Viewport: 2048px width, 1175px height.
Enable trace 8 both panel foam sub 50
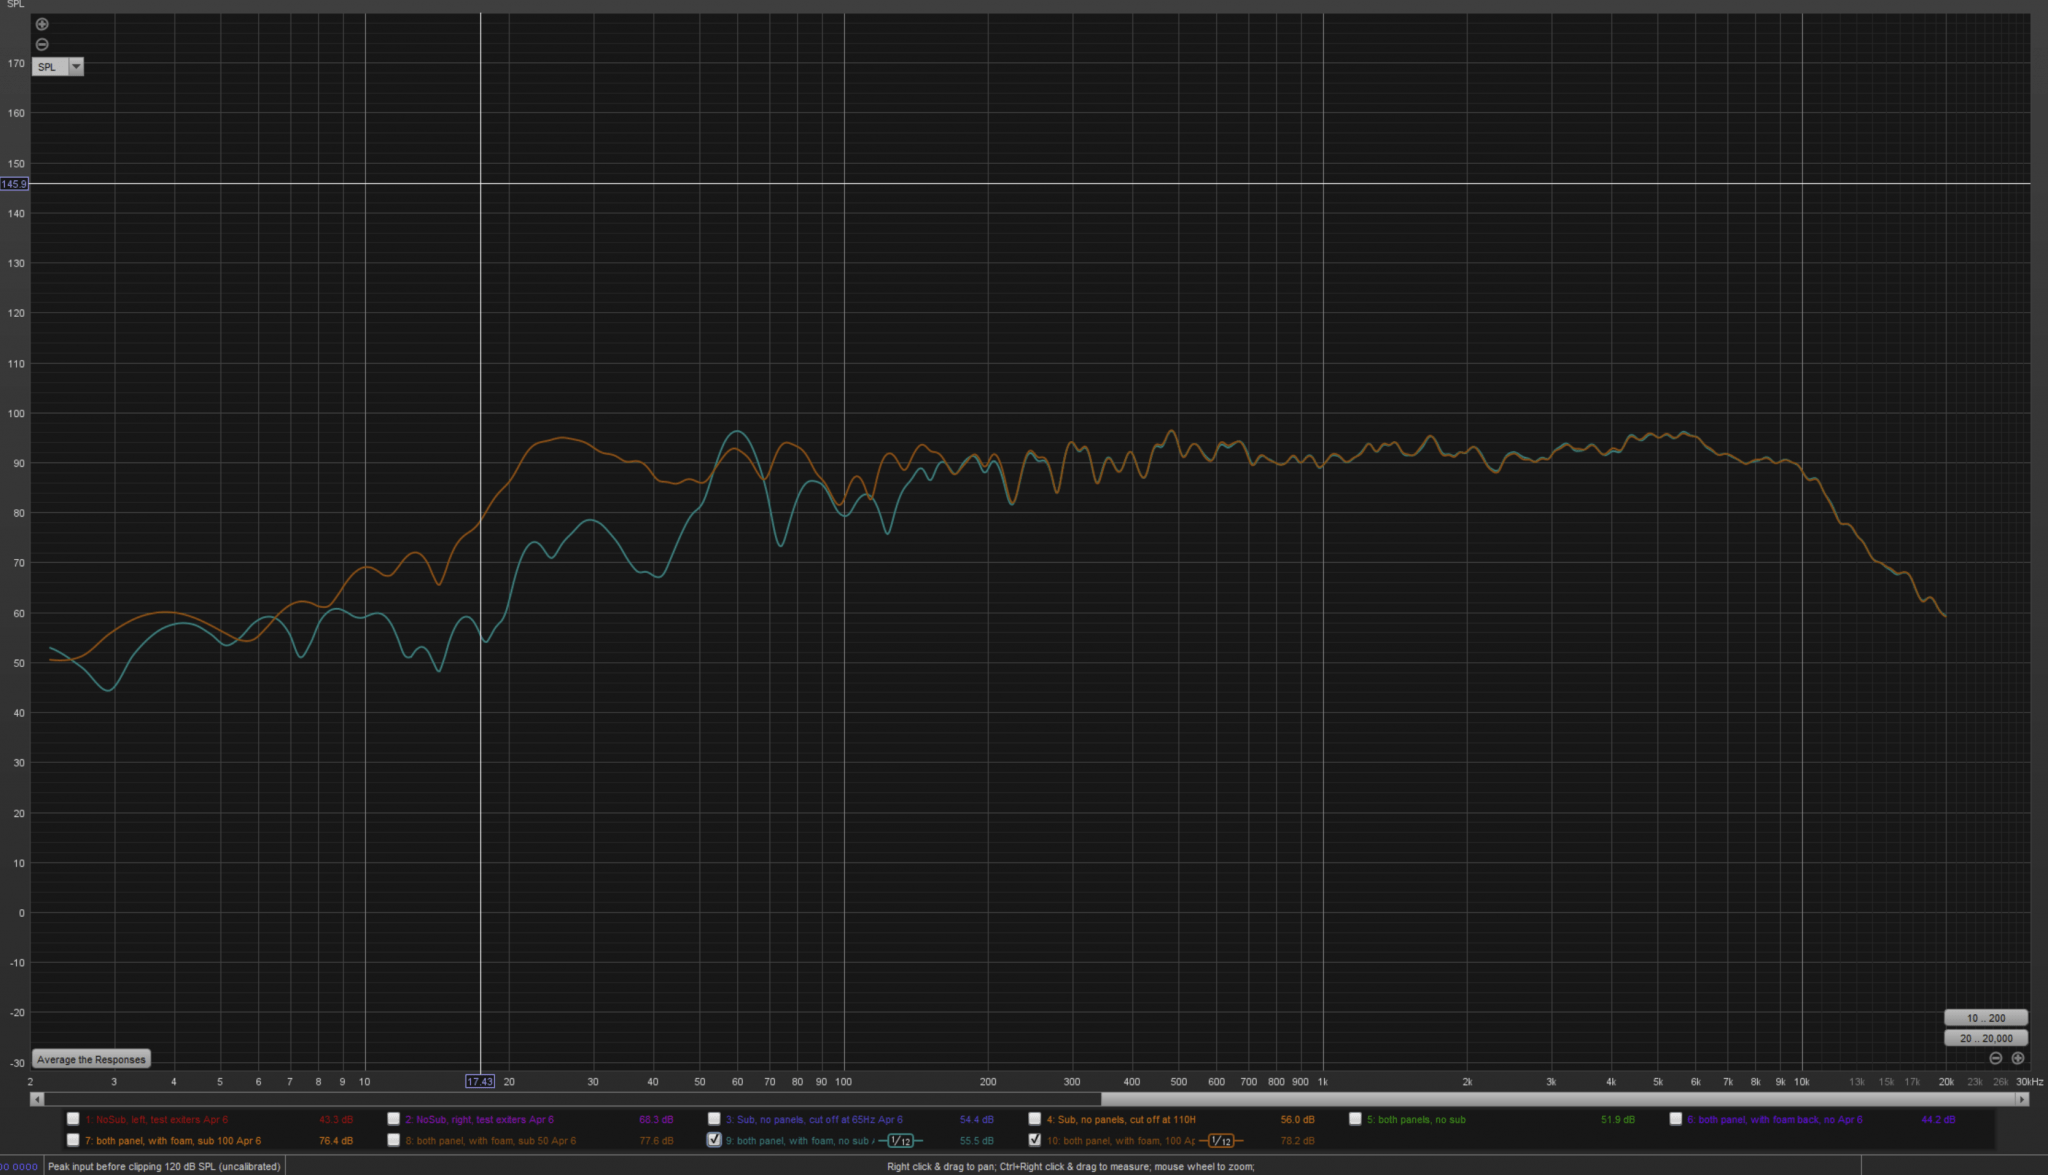pos(394,1140)
